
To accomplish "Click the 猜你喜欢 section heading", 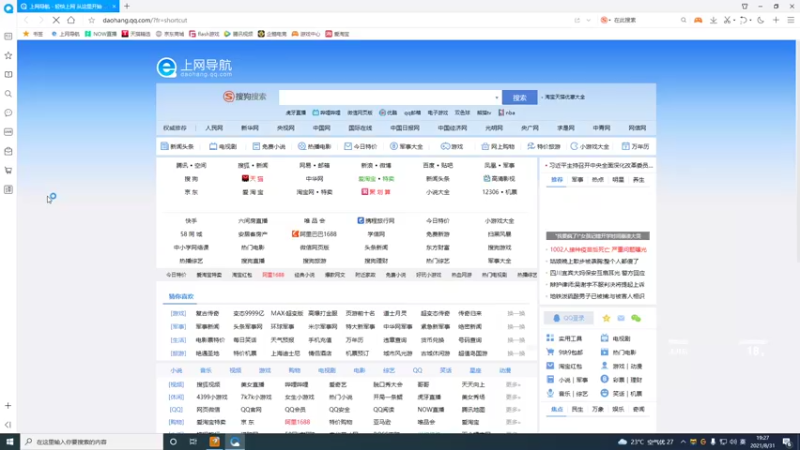I will click(x=181, y=296).
